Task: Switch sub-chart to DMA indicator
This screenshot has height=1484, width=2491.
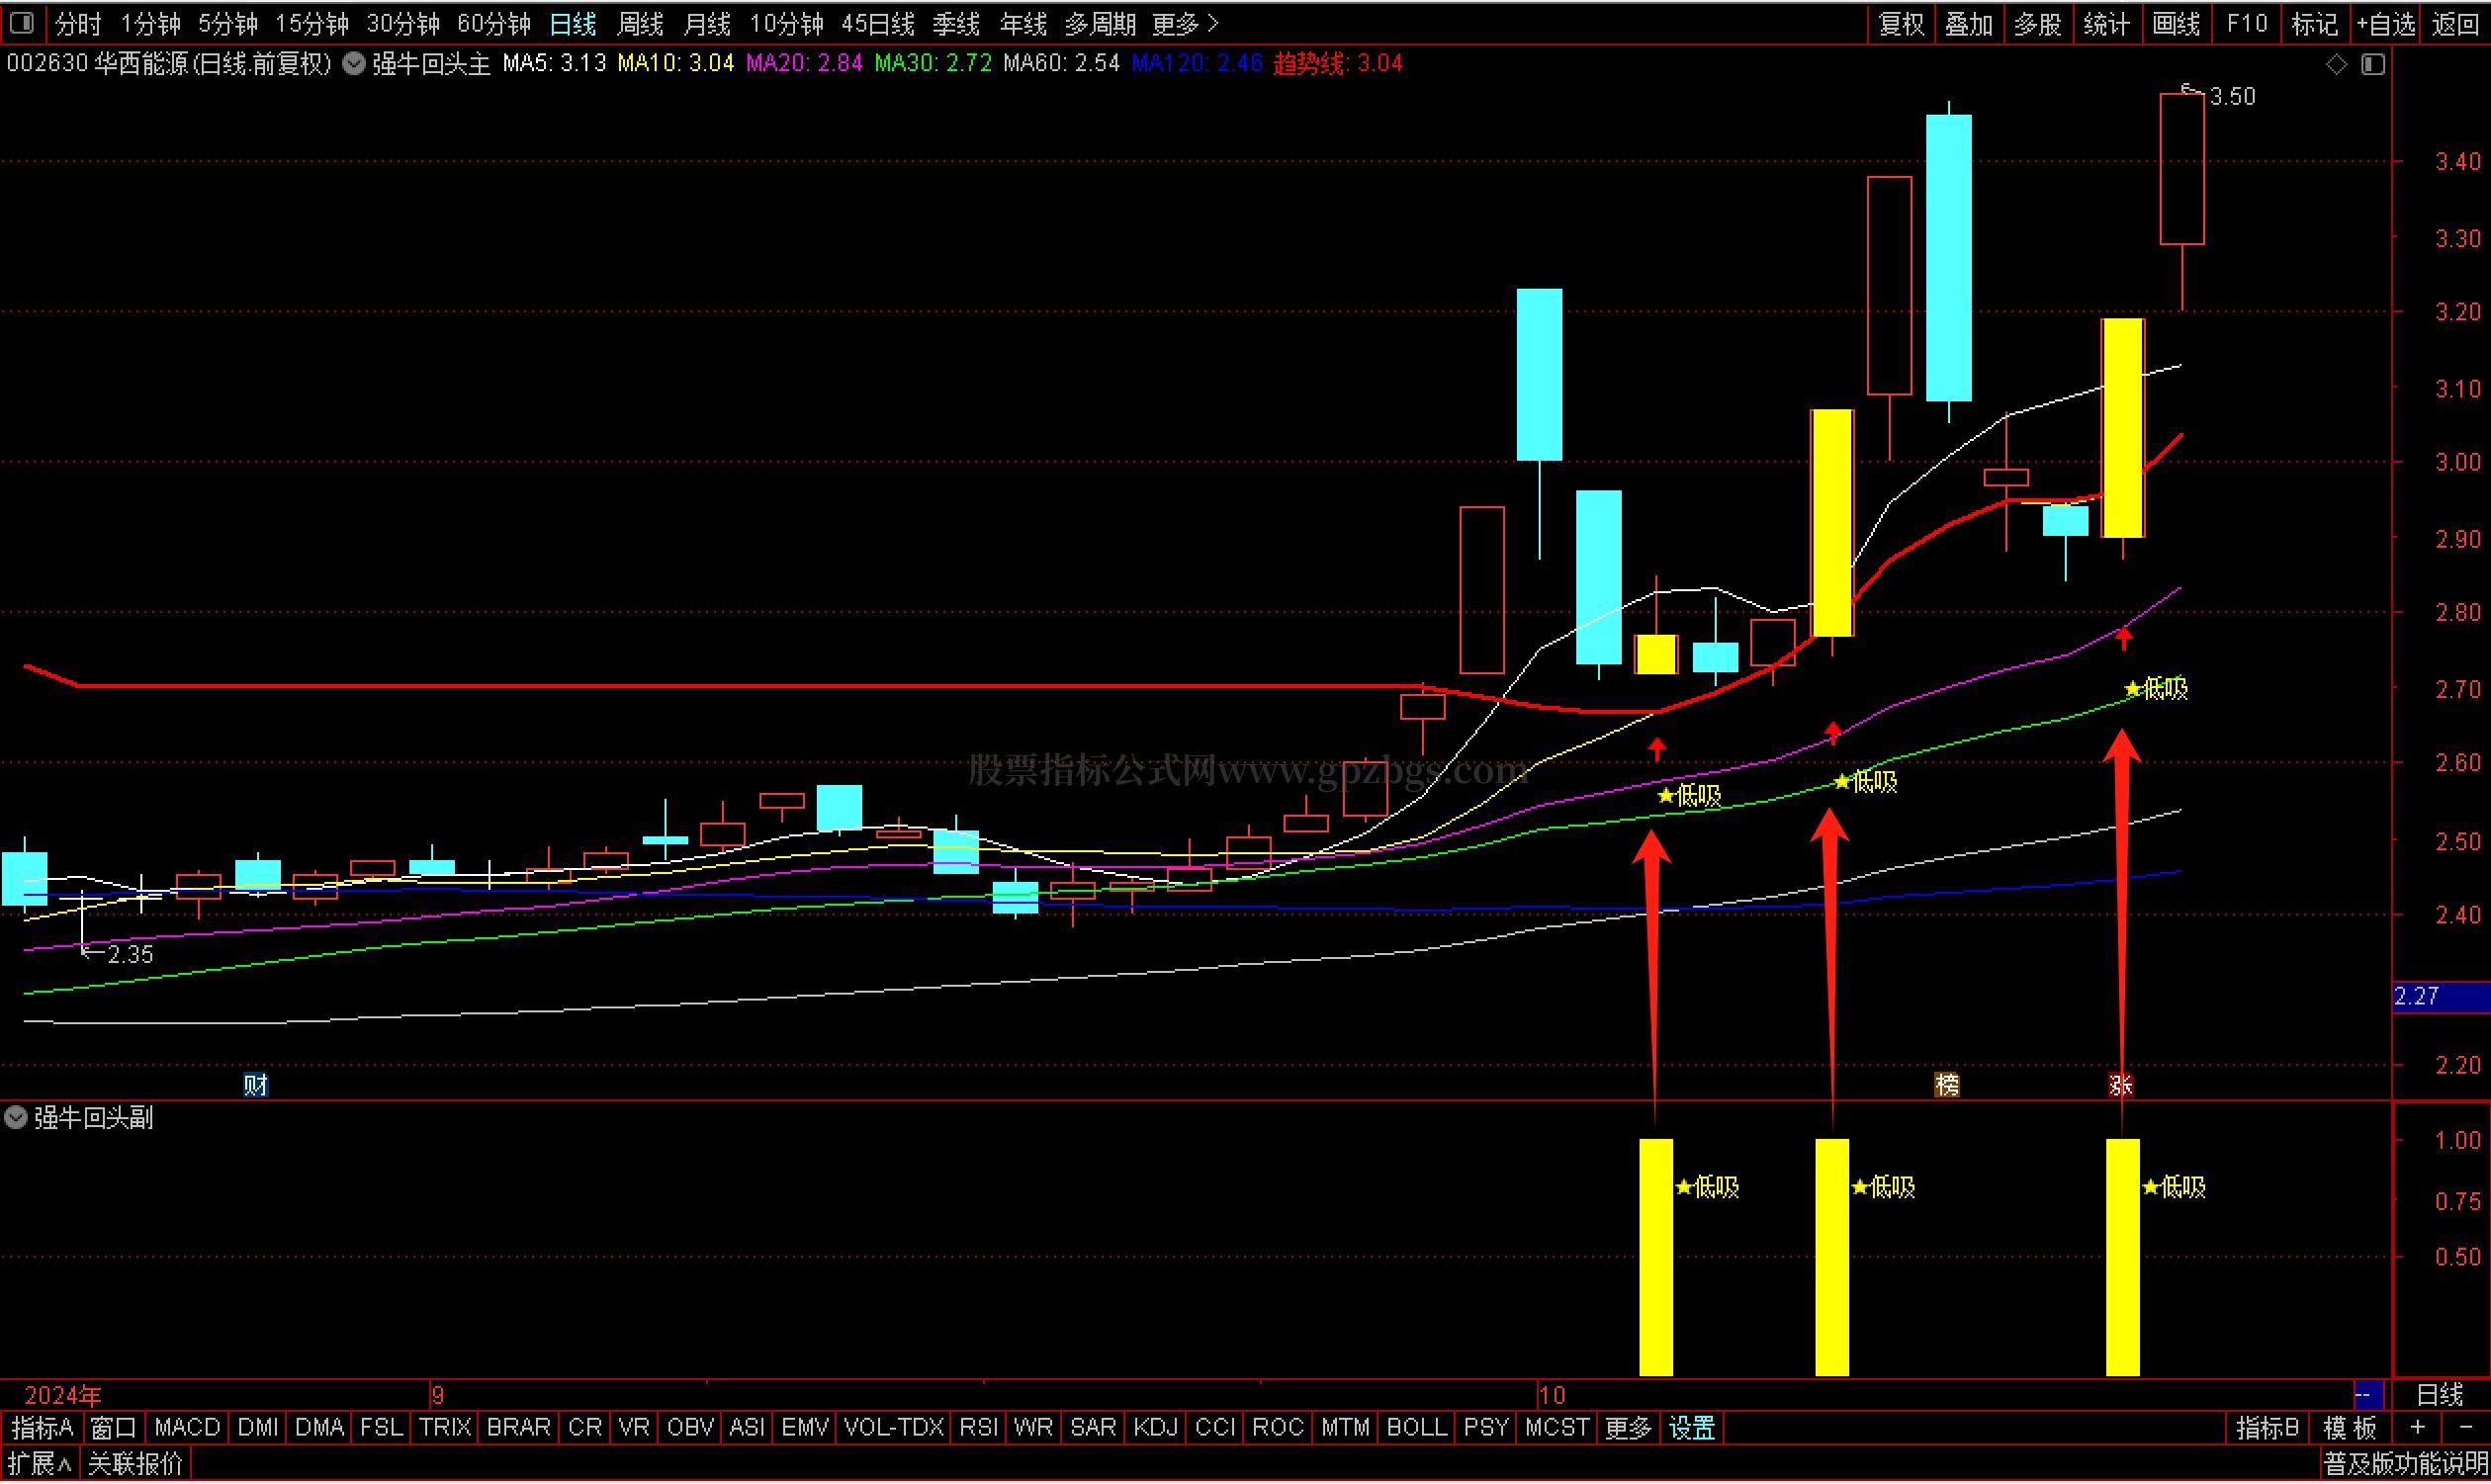Action: pyautogui.click(x=320, y=1429)
